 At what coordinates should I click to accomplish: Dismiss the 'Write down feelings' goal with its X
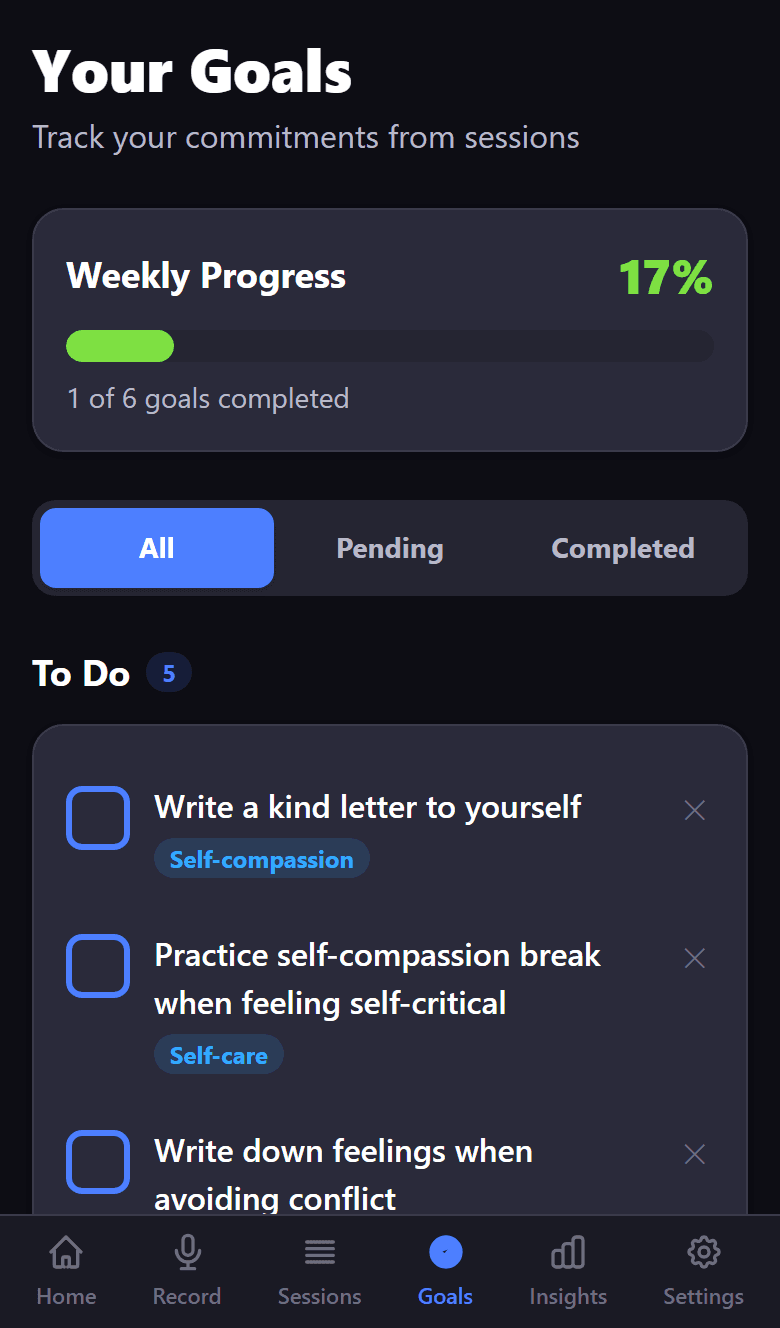(694, 1153)
